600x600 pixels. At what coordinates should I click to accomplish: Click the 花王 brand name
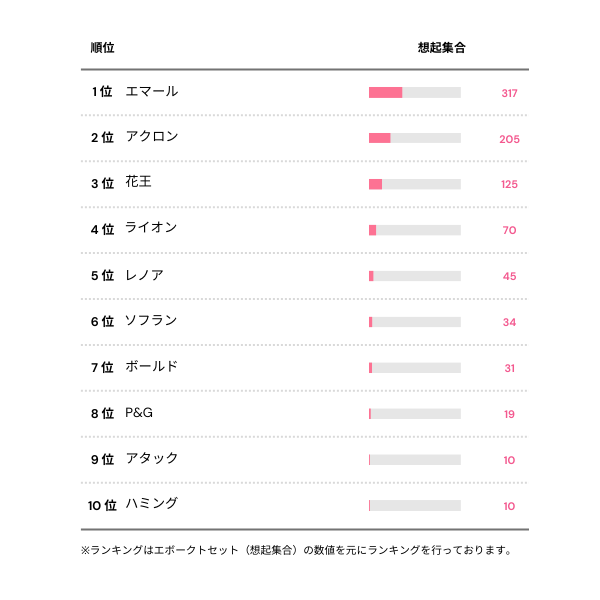139,183
